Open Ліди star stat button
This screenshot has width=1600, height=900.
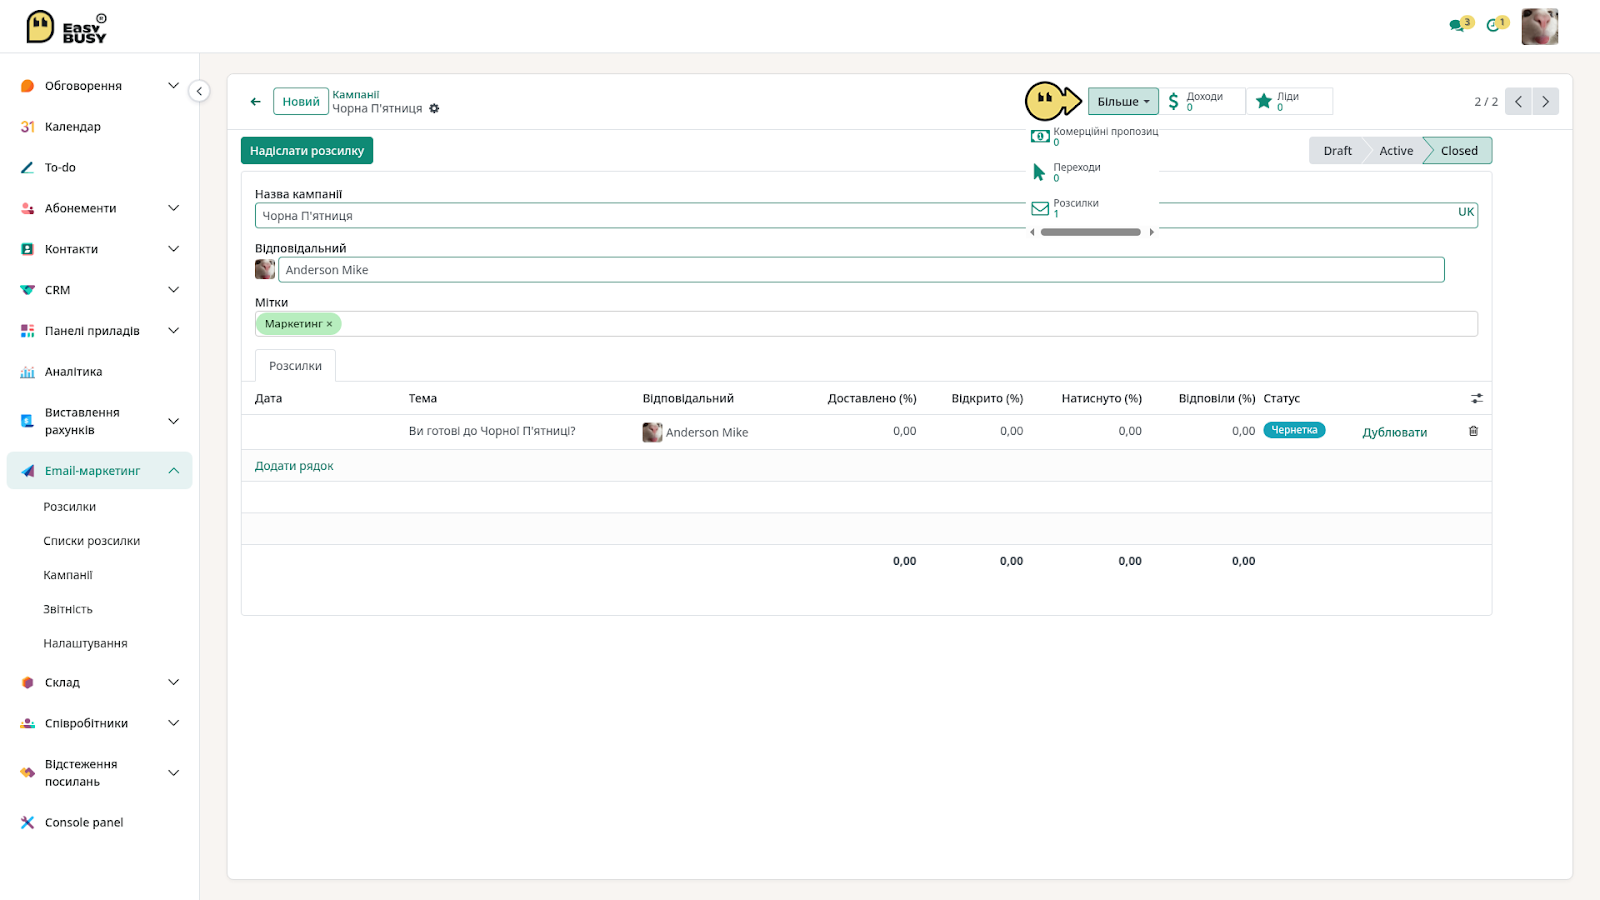(1289, 101)
